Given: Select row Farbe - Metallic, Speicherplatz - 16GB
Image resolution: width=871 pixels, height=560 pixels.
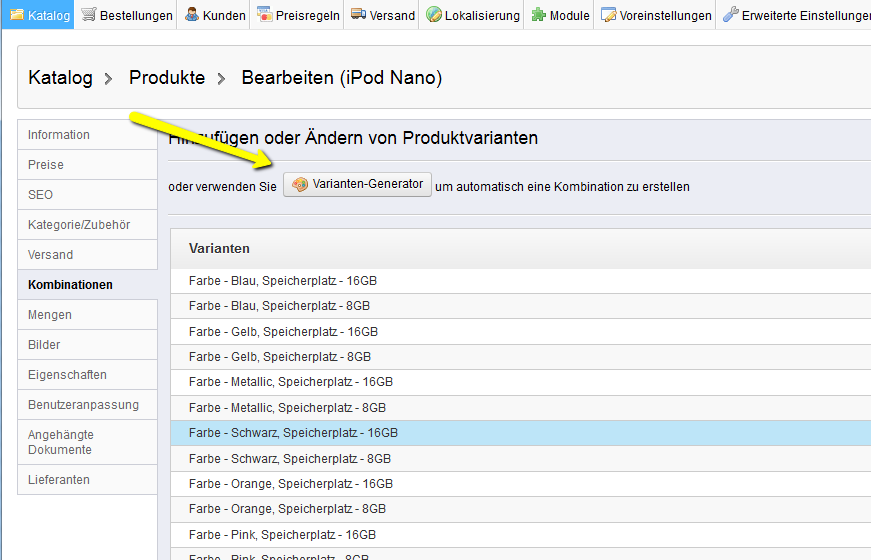Looking at the screenshot, I should (x=520, y=382).
